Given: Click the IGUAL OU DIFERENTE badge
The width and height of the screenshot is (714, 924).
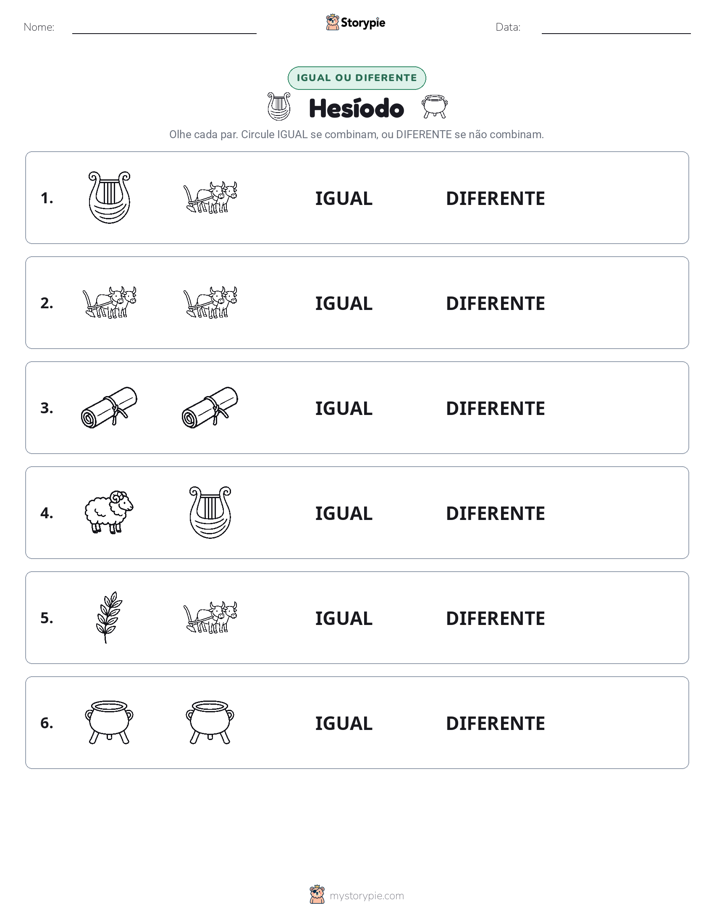Looking at the screenshot, I should 356,78.
